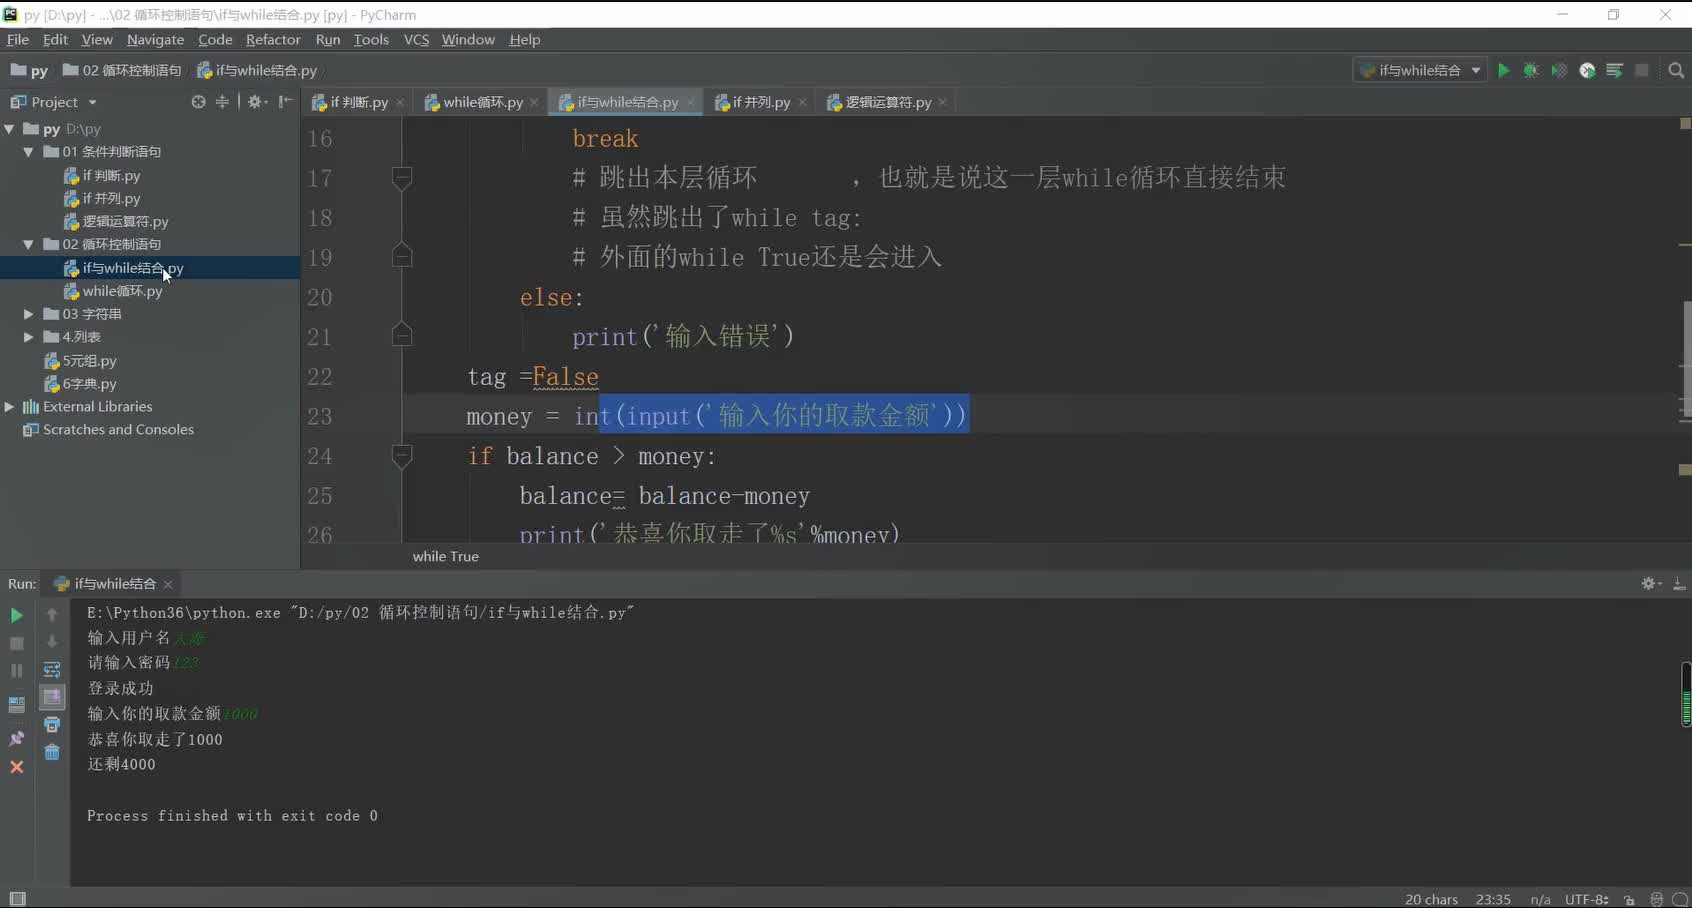Rerun the script in the Run panel
The width and height of the screenshot is (1692, 908).
point(16,615)
